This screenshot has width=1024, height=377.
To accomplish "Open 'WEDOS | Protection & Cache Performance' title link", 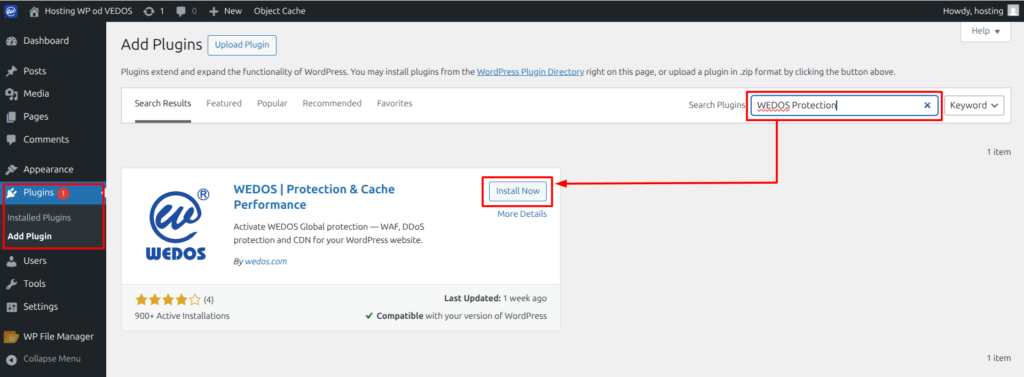I will point(314,197).
